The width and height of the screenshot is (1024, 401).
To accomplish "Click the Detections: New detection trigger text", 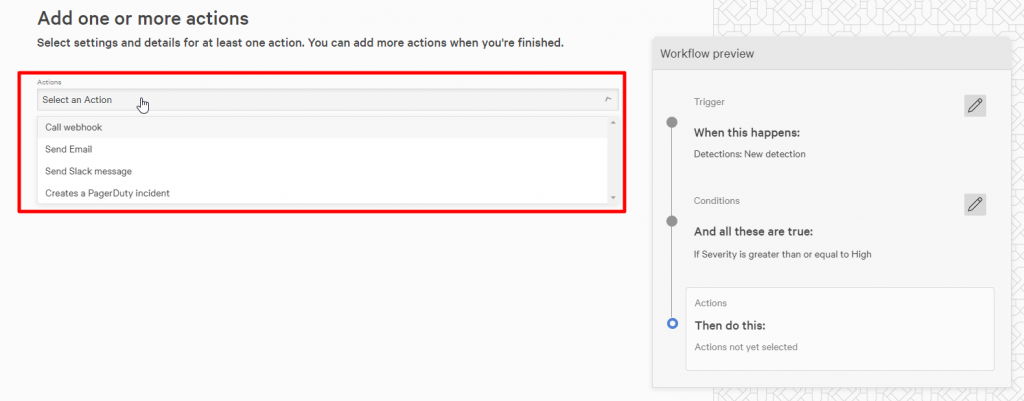I will [749, 154].
